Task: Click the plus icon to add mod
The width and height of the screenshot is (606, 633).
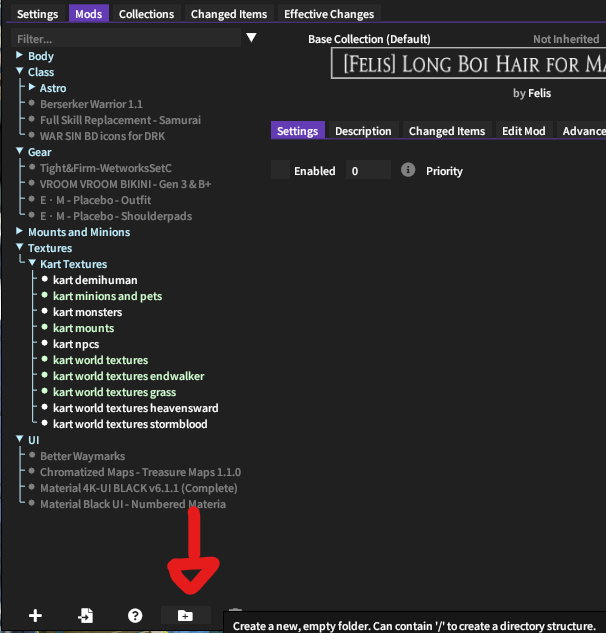Action: [36, 616]
